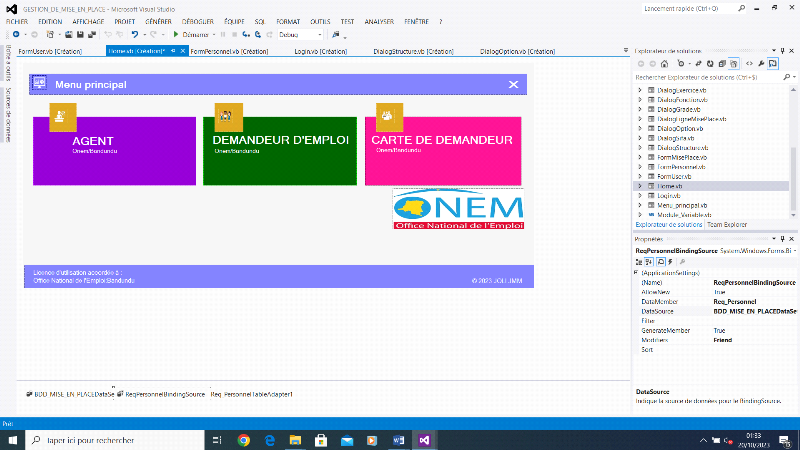Toggle auto-hide pin on Solution Explorer panel
Screen dimensions: 800x450
pos(781,49)
